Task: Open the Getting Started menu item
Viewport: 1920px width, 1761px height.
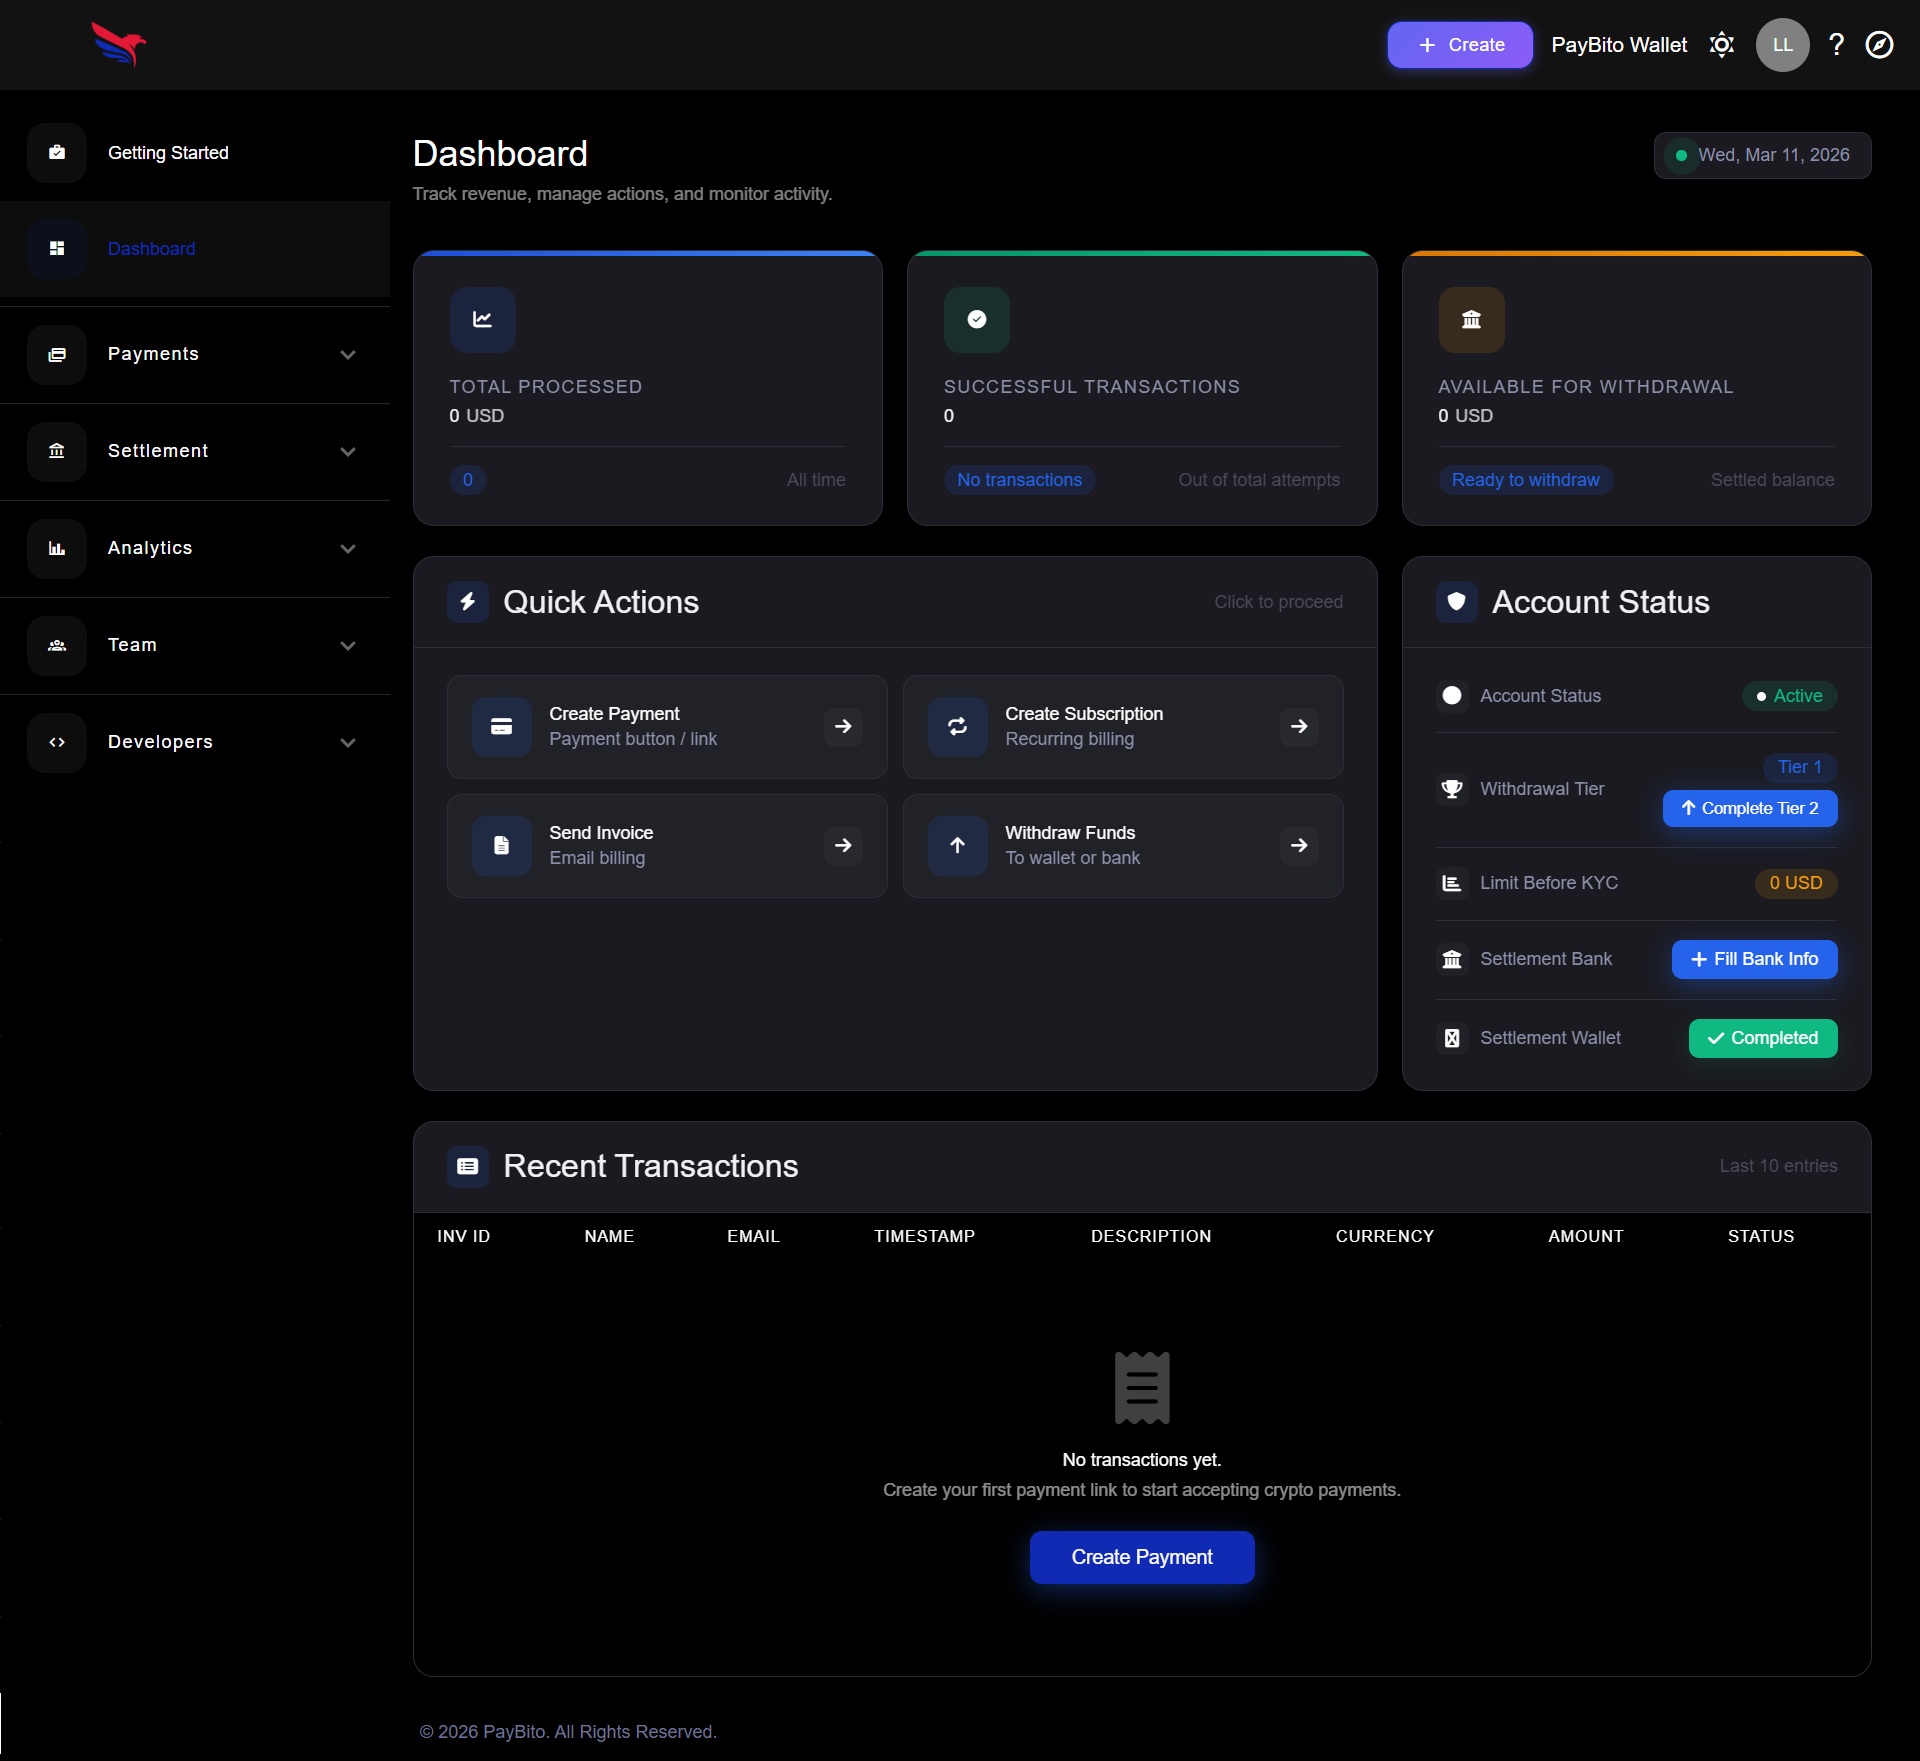Action: point(195,153)
